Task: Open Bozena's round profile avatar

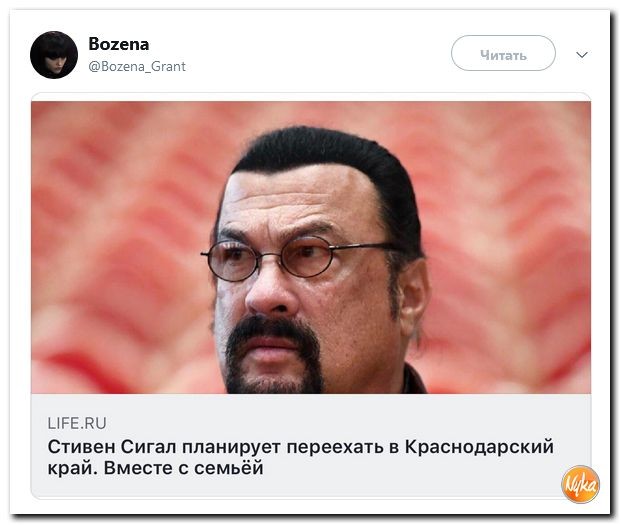Action: point(54,55)
